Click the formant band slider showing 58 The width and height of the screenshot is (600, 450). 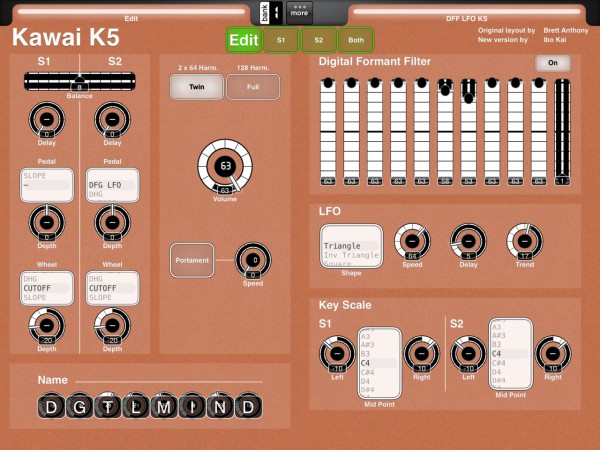point(445,132)
